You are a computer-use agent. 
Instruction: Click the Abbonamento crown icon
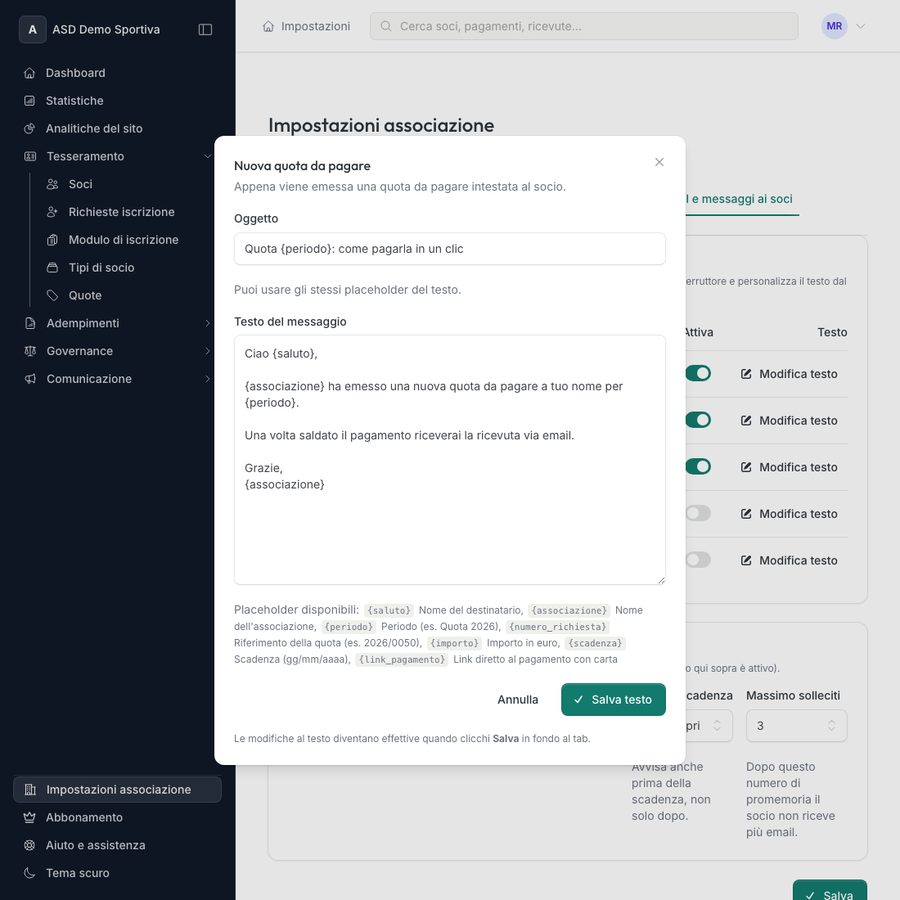[29, 817]
